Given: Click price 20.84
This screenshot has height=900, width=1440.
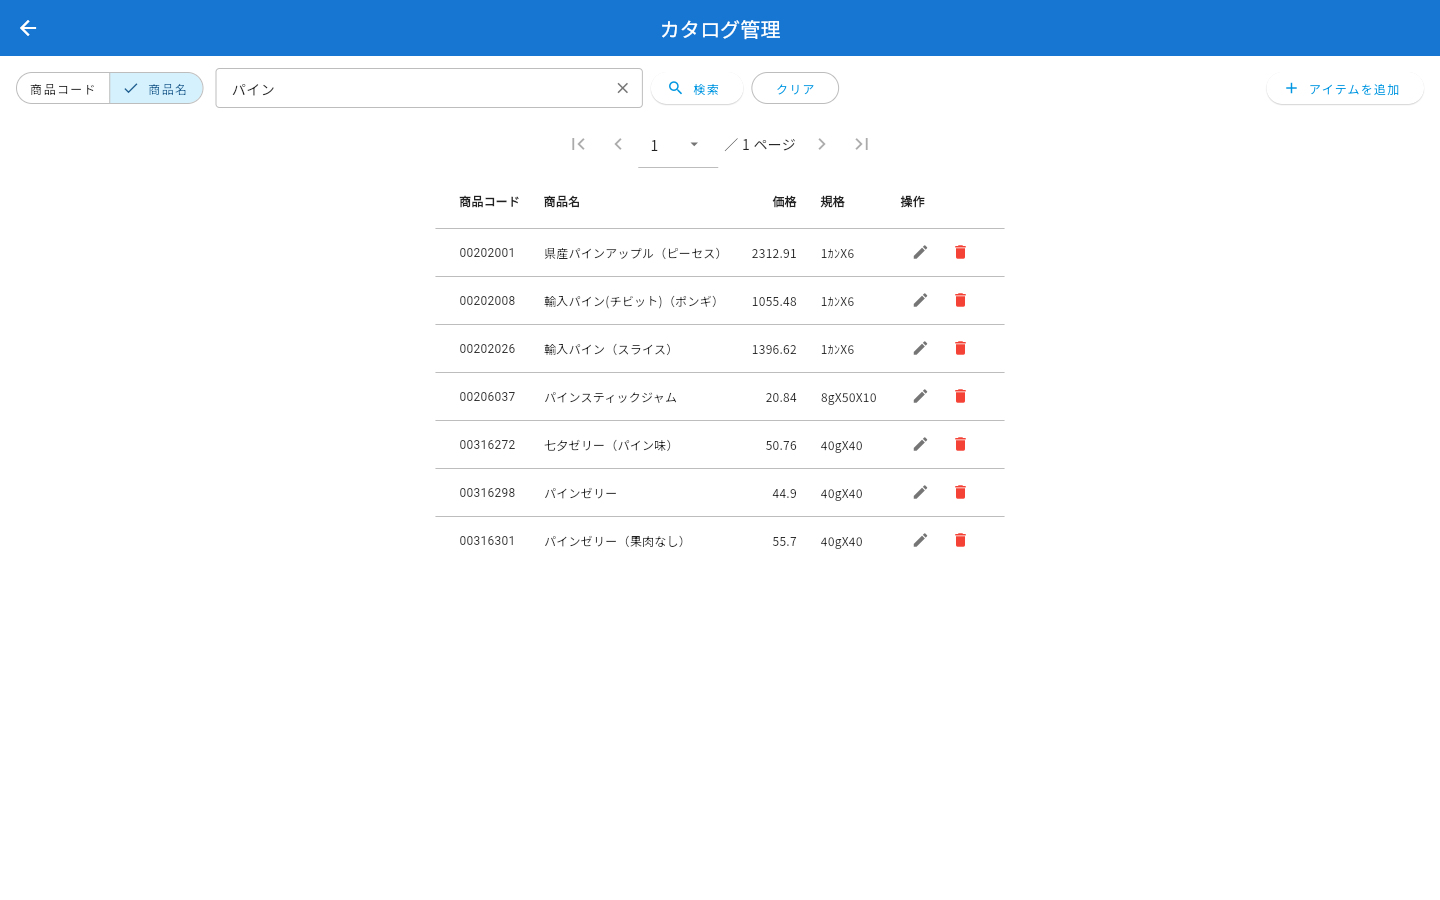Looking at the screenshot, I should pos(781,397).
